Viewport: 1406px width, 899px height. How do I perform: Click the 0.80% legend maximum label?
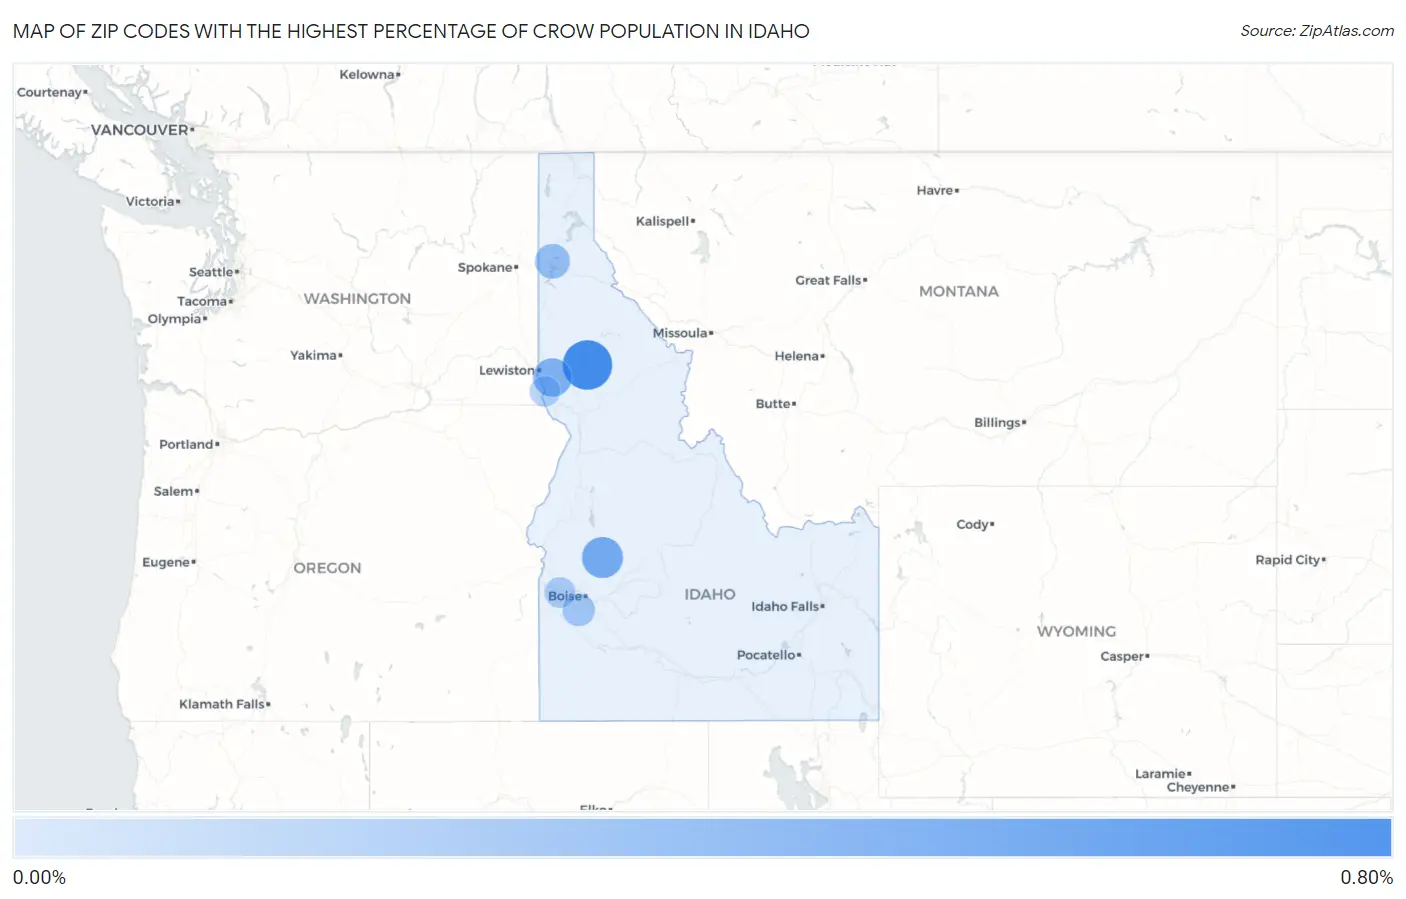(1366, 877)
